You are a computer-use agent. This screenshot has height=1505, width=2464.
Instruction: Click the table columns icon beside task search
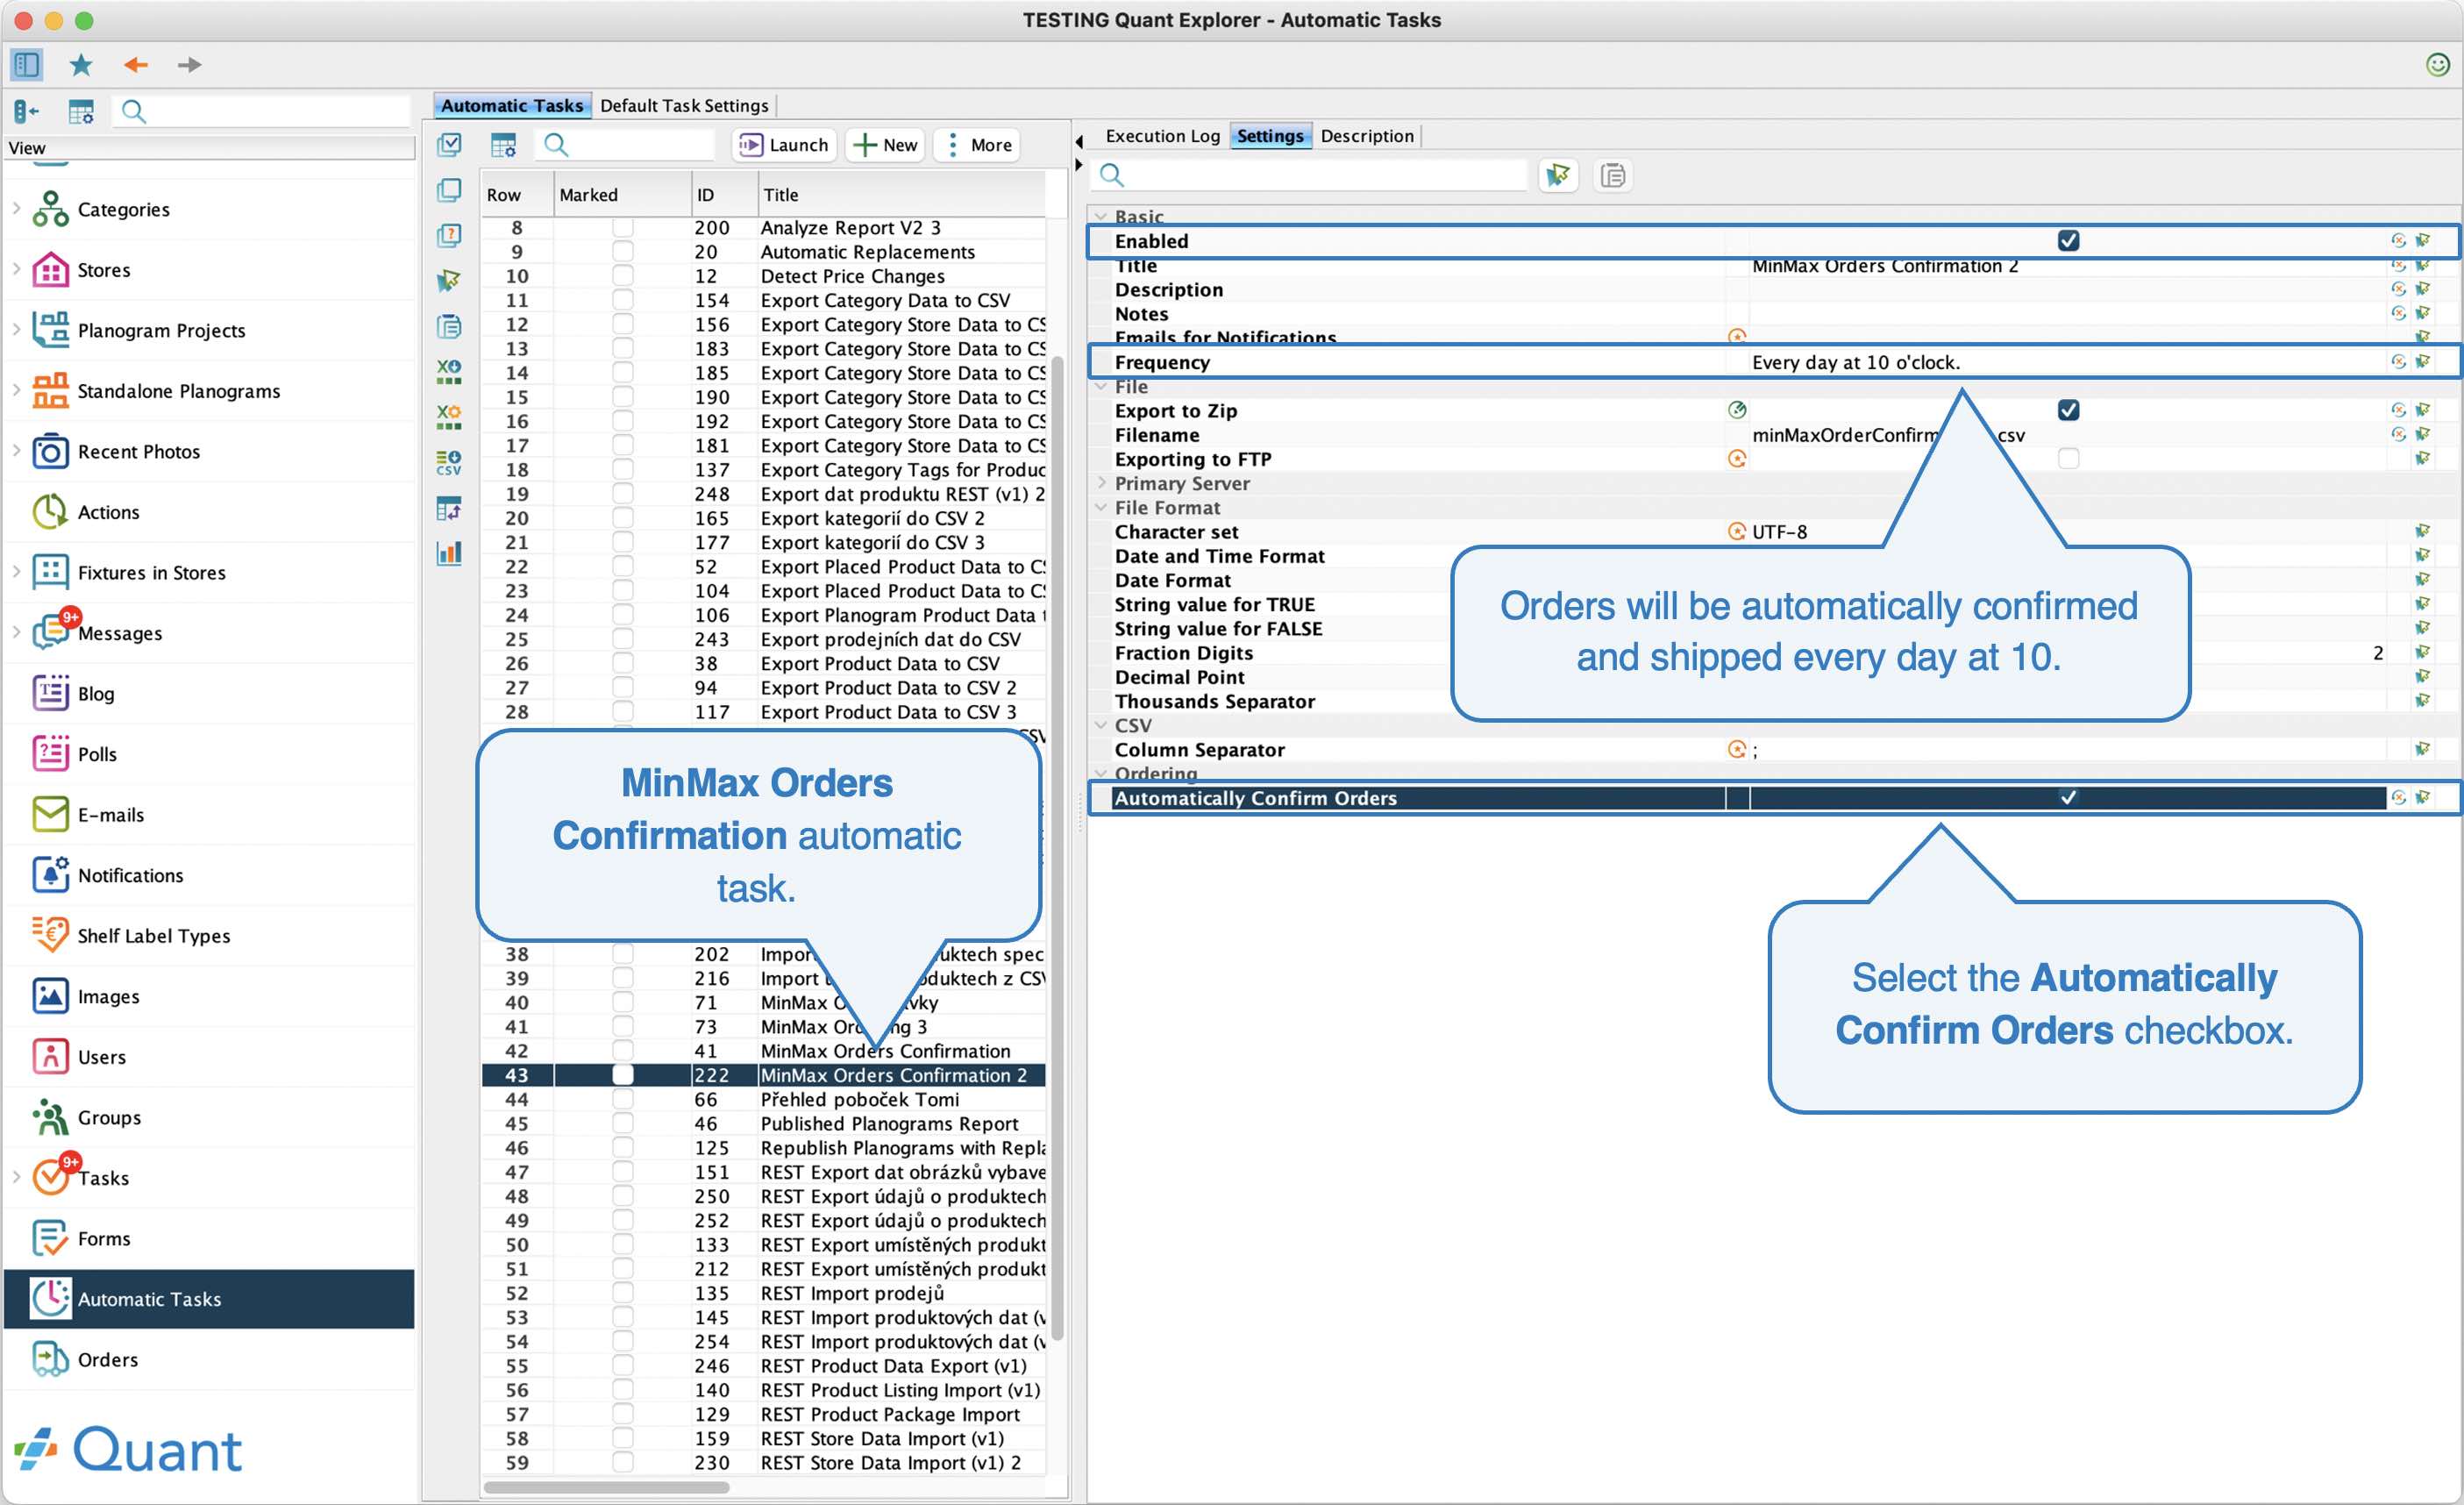point(503,145)
